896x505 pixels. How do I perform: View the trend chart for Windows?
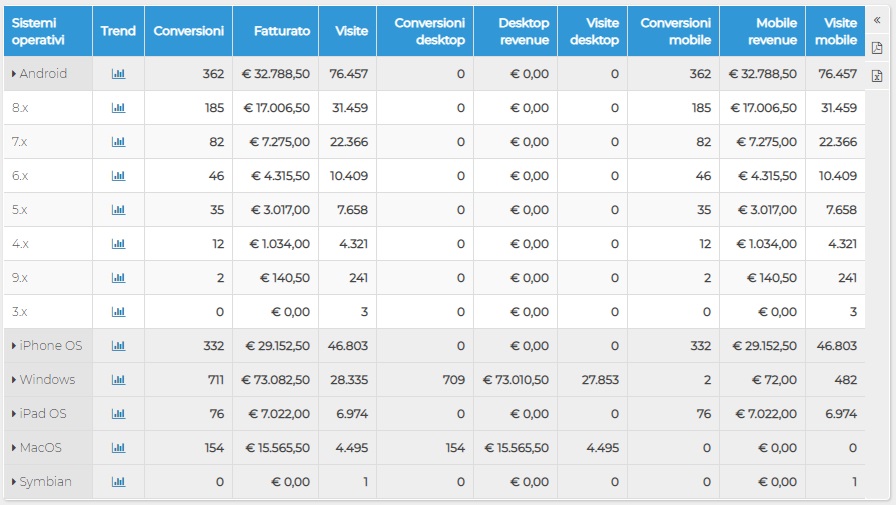pos(118,380)
